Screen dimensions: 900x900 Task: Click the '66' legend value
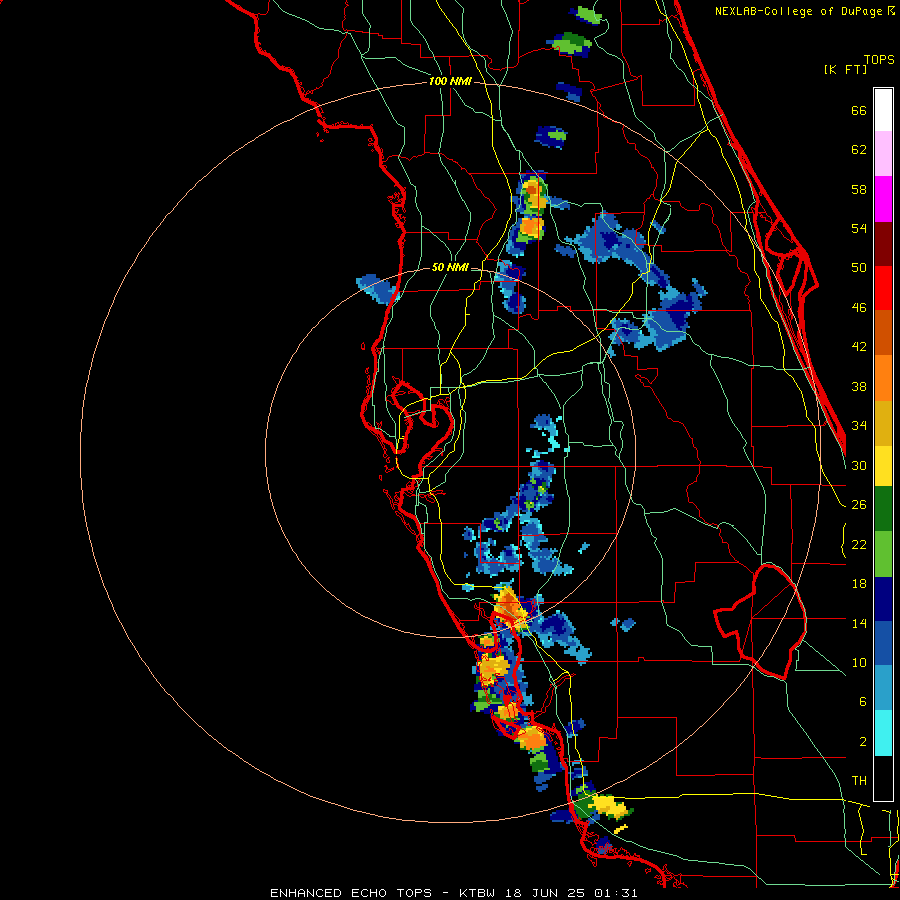point(859,111)
